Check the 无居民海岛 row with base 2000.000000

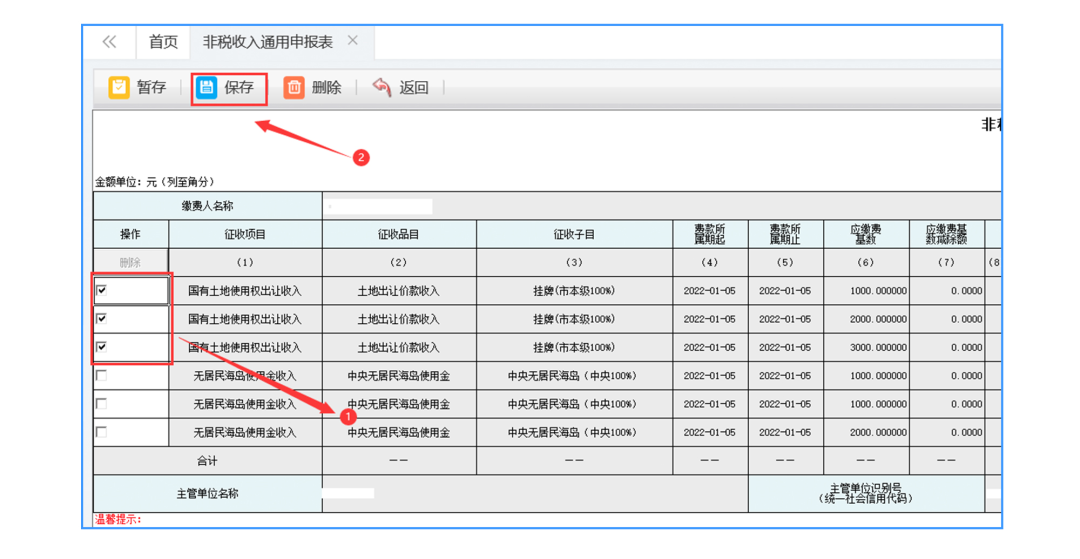pos(101,432)
